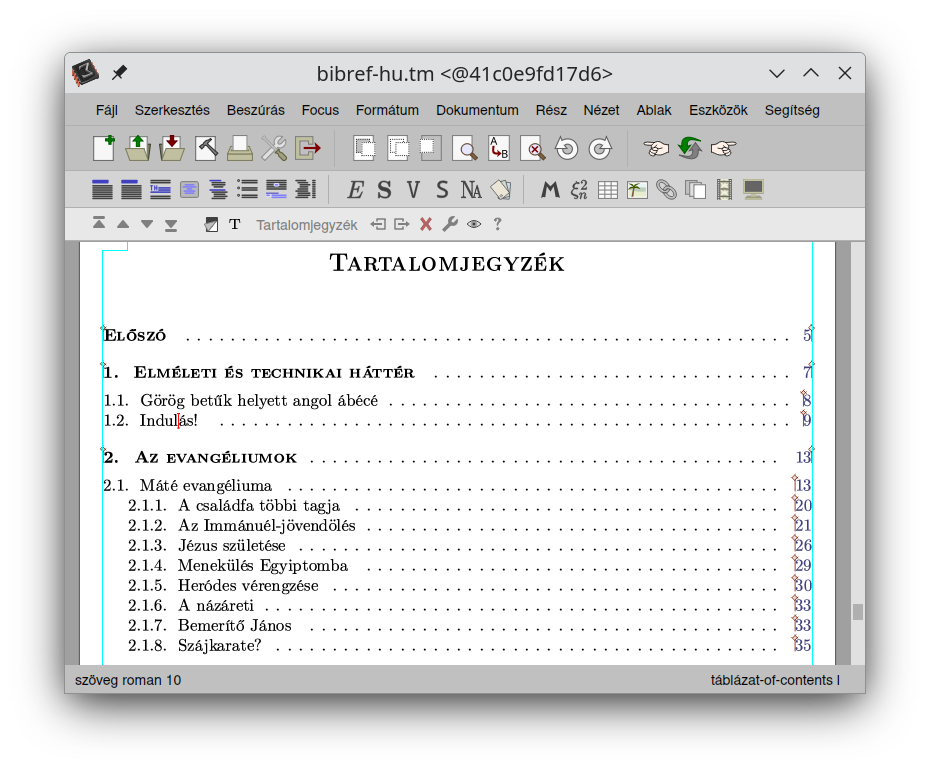Toggle the eye visibility icon in focus toolbar
Viewport: 930px width, 770px height.
(473, 225)
